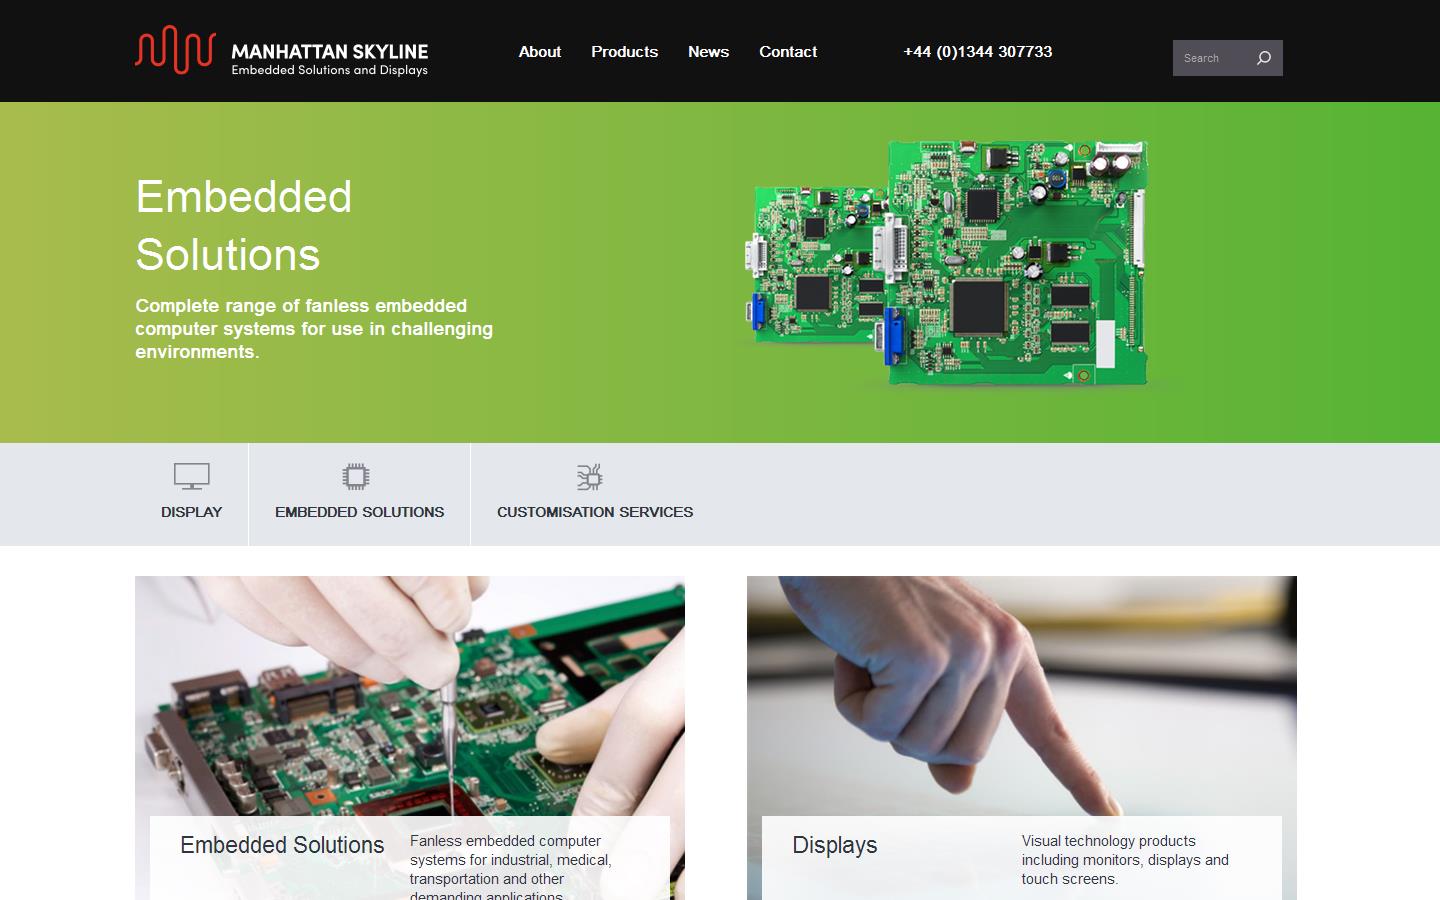Open the Products menu
Viewport: 1440px width, 900px height.
tap(624, 52)
